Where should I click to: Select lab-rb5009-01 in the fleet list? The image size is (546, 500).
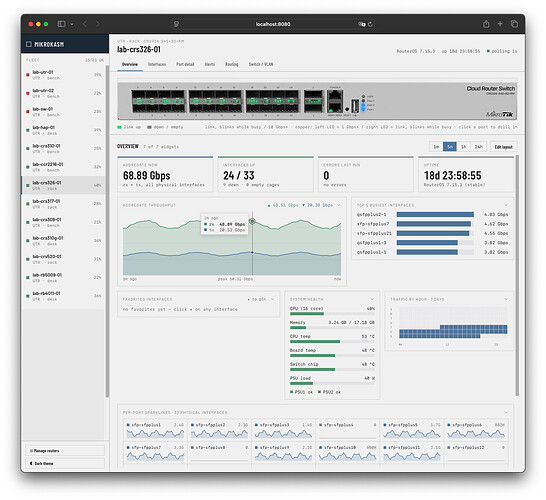pyautogui.click(x=63, y=278)
